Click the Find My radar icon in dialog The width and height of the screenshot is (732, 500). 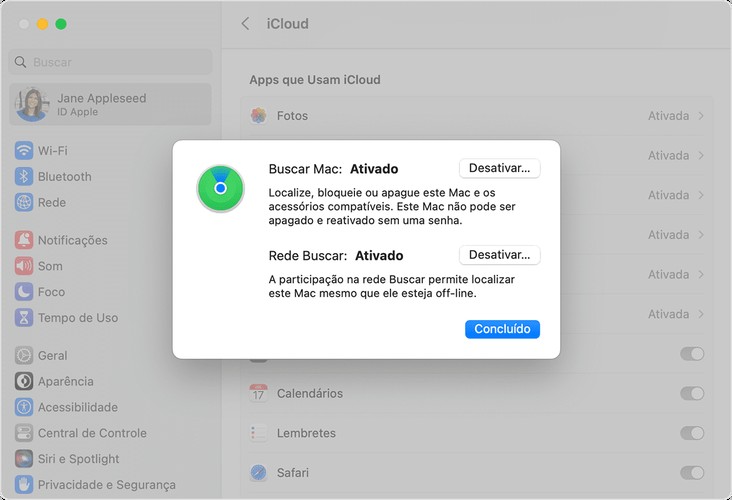pos(220,188)
